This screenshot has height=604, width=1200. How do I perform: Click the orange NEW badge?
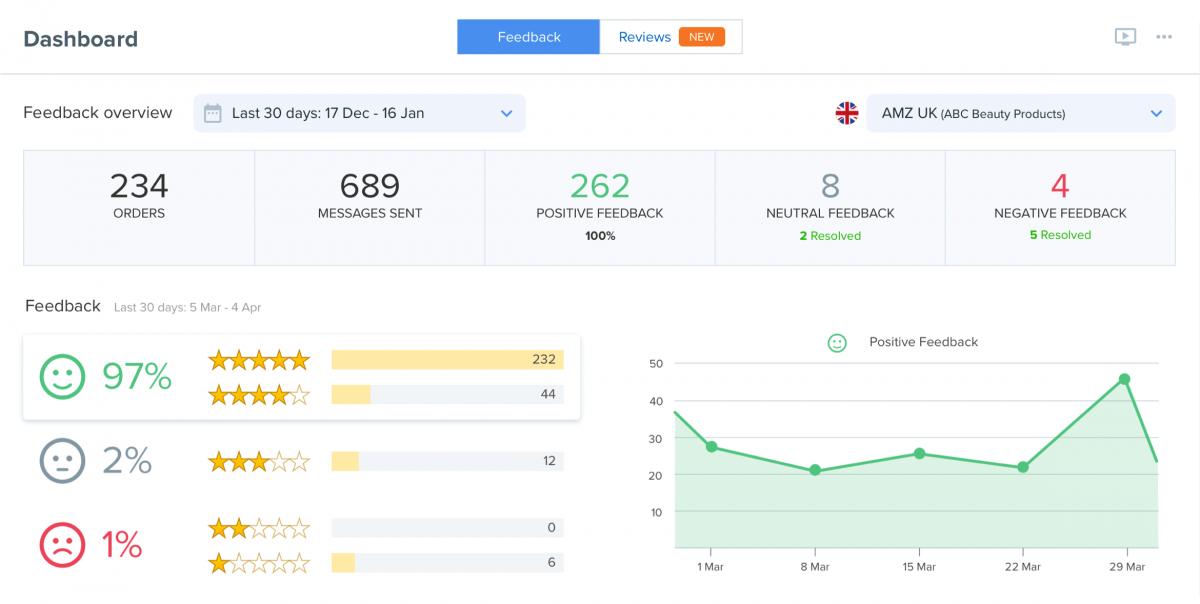tap(702, 37)
